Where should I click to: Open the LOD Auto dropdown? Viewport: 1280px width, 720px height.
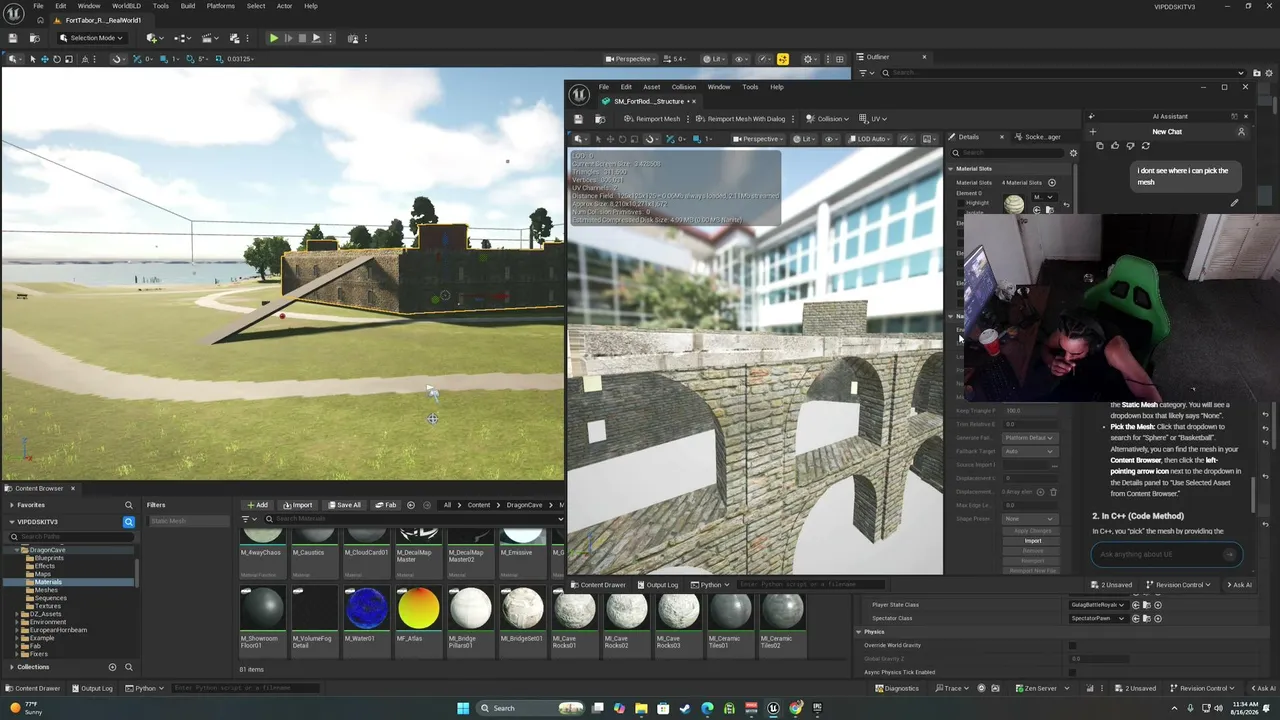[868, 139]
